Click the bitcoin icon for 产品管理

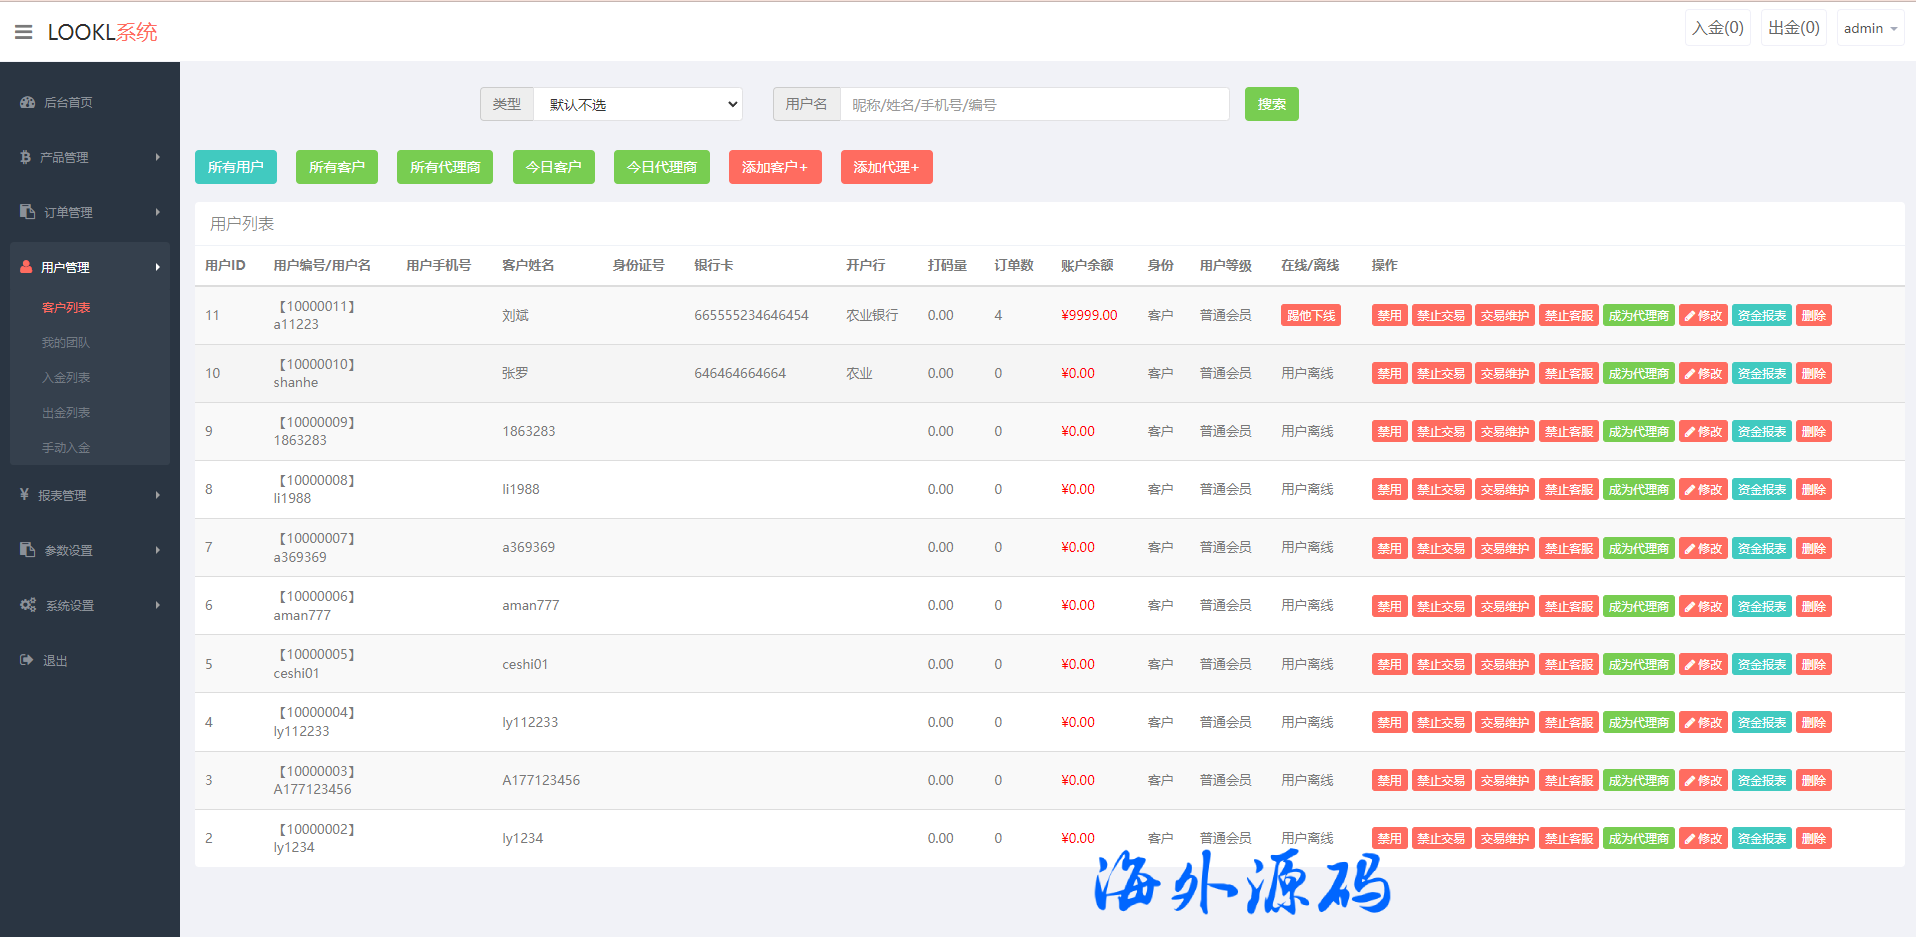click(x=26, y=157)
